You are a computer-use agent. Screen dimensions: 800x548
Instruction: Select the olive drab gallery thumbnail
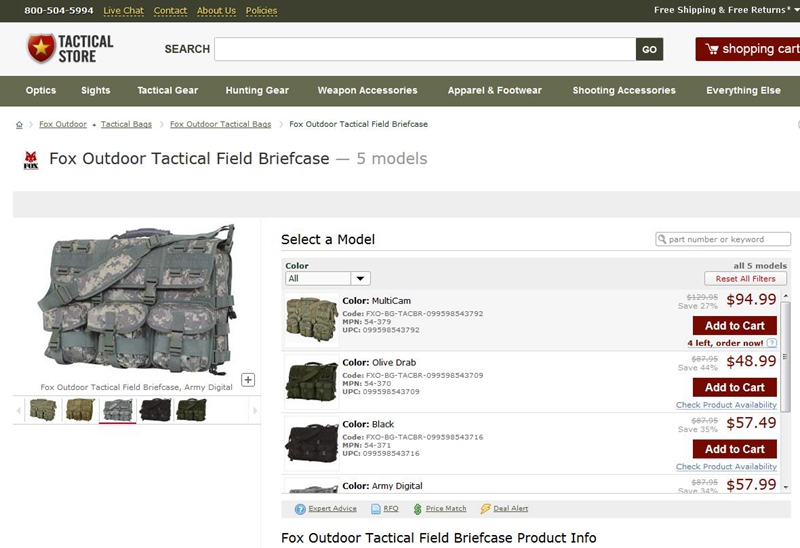191,410
